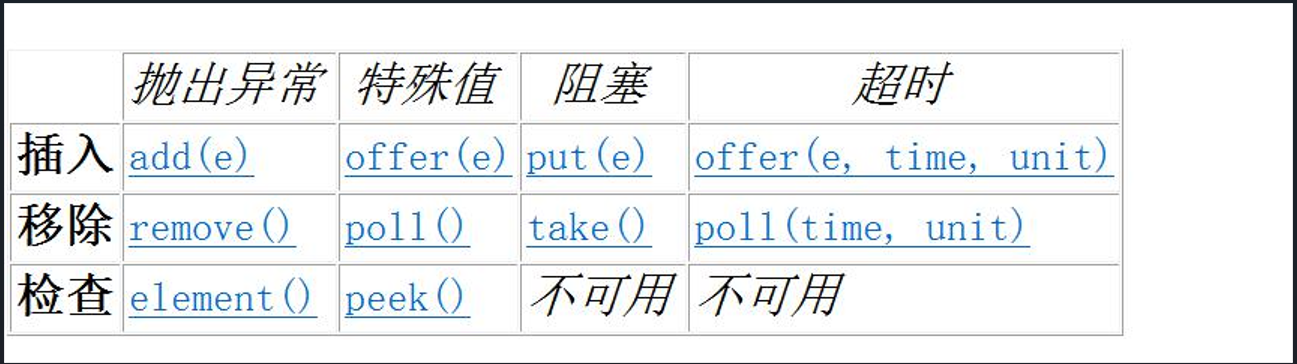This screenshot has height=364, width=1297.
Task: Open poll(time, unit) link
Action: pos(862,228)
